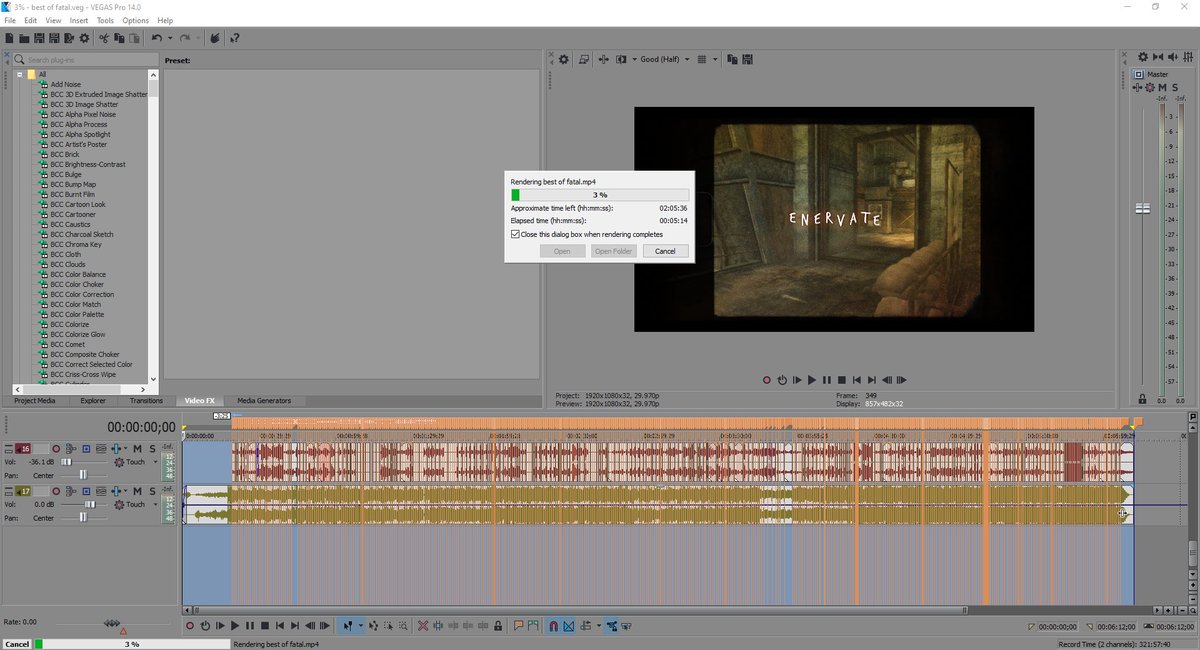Click the Split Screen View icon
Viewport: 1200px width, 650px height.
pyautogui.click(x=621, y=59)
